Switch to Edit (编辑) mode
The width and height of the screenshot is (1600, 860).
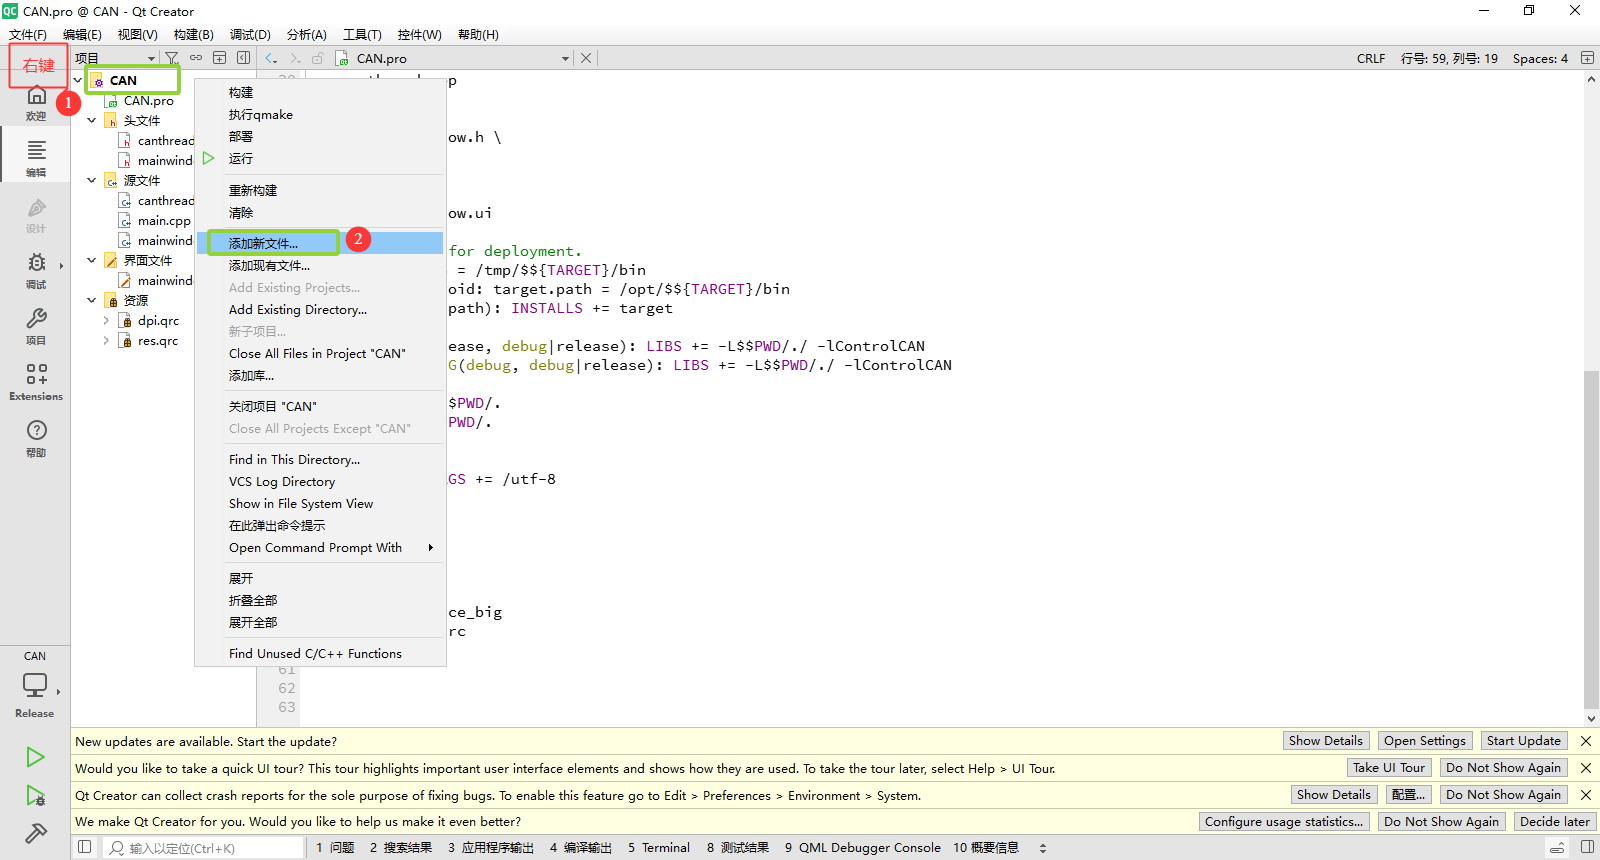[x=36, y=158]
